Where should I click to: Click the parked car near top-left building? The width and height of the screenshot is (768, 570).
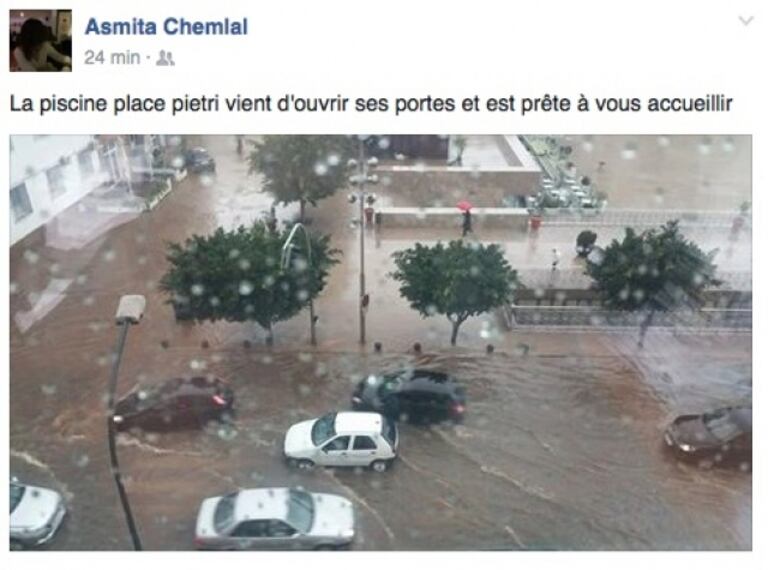coord(199,160)
